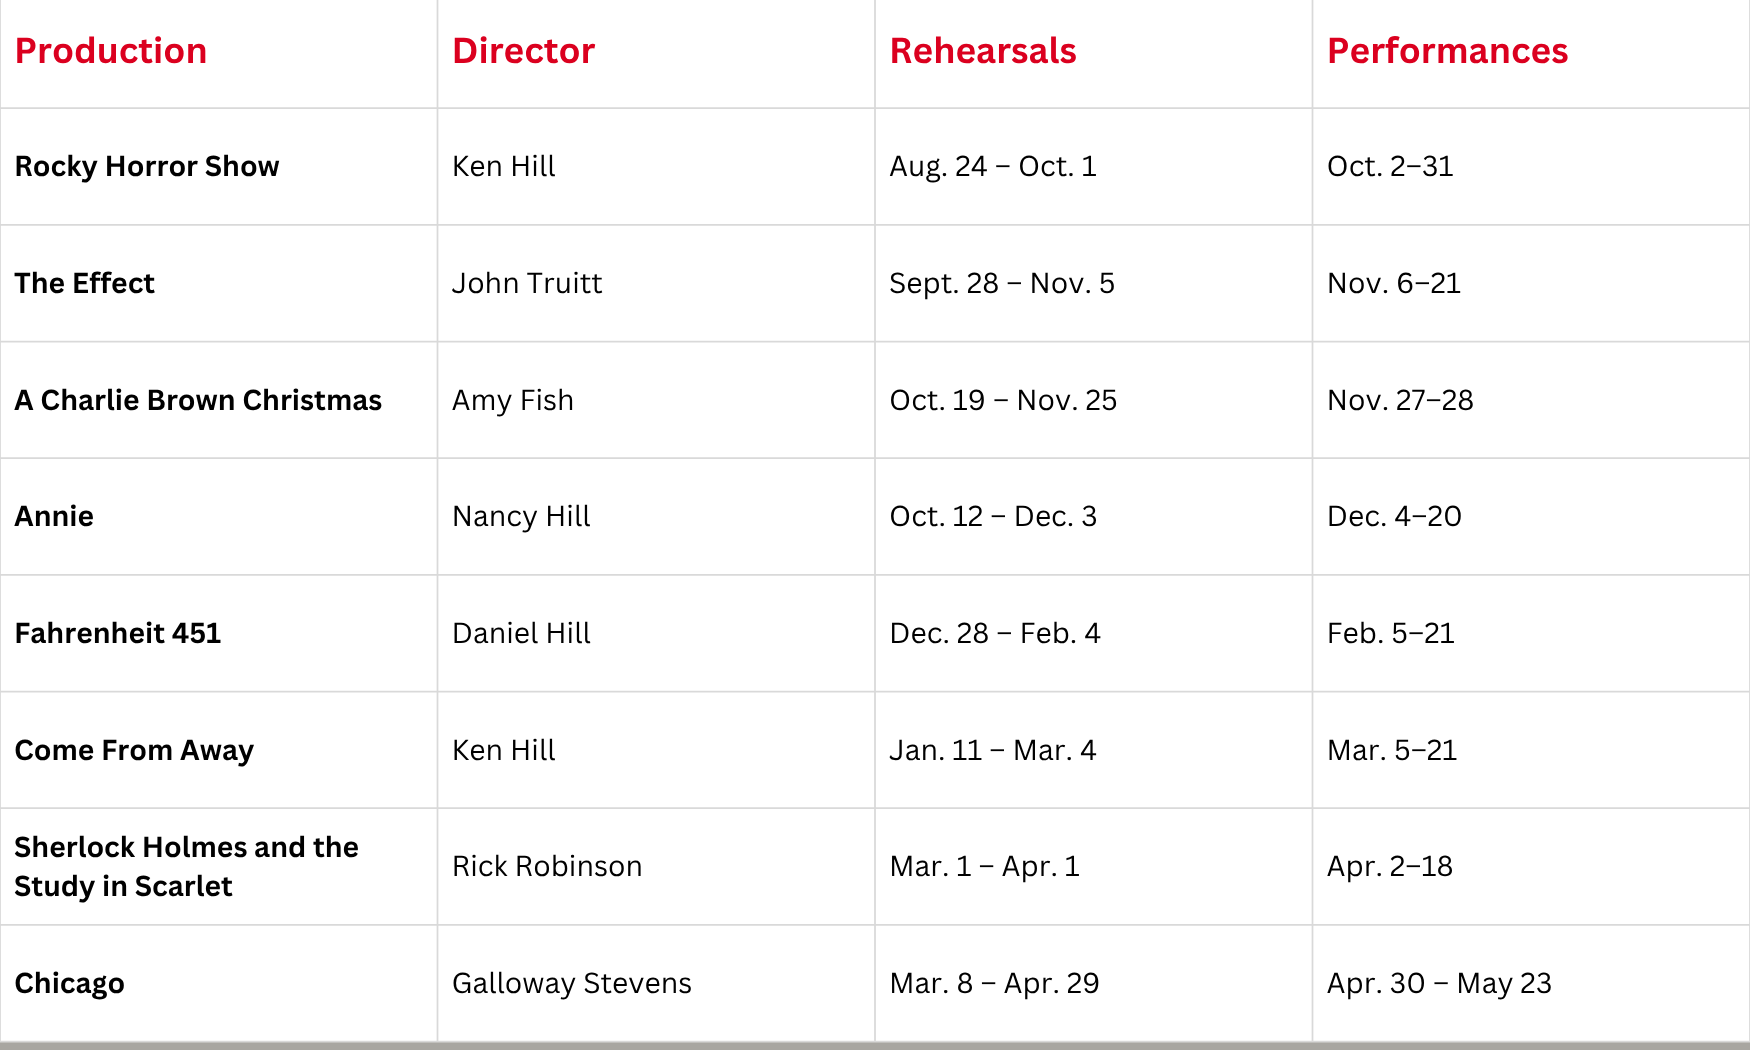Click the Rehearsals column header
Image resolution: width=1750 pixels, height=1050 pixels.
click(982, 51)
